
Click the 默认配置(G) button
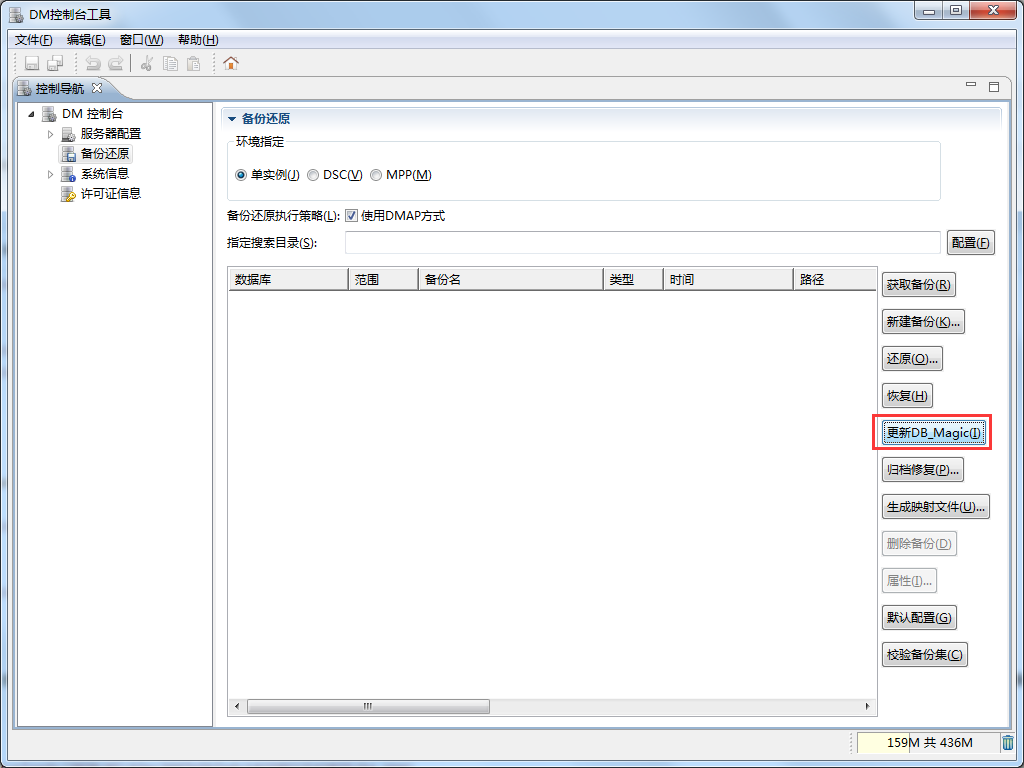click(919, 618)
